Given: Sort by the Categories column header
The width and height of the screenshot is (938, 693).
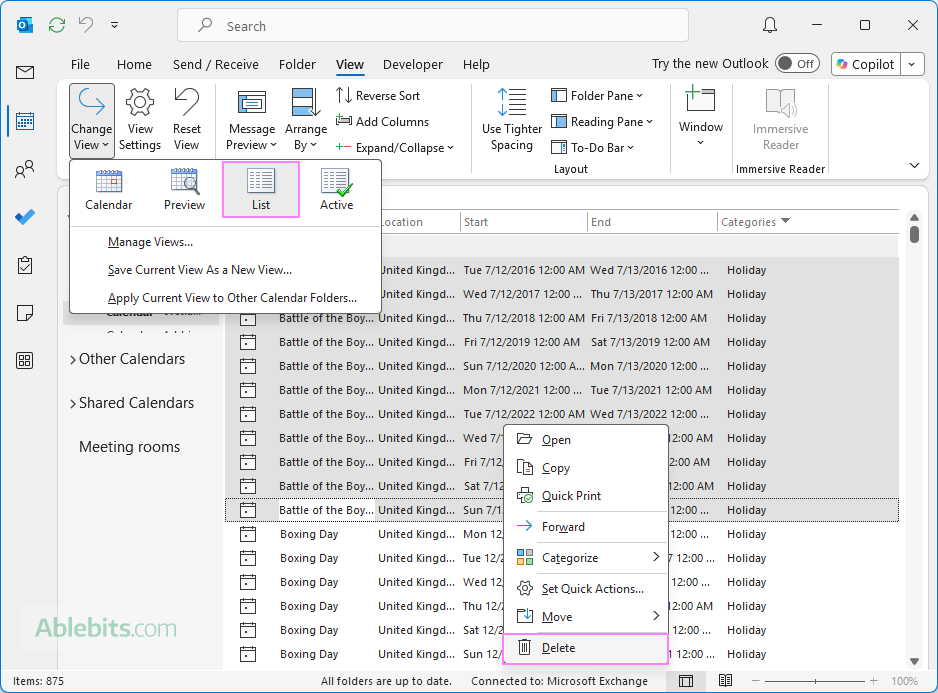Looking at the screenshot, I should [x=808, y=222].
